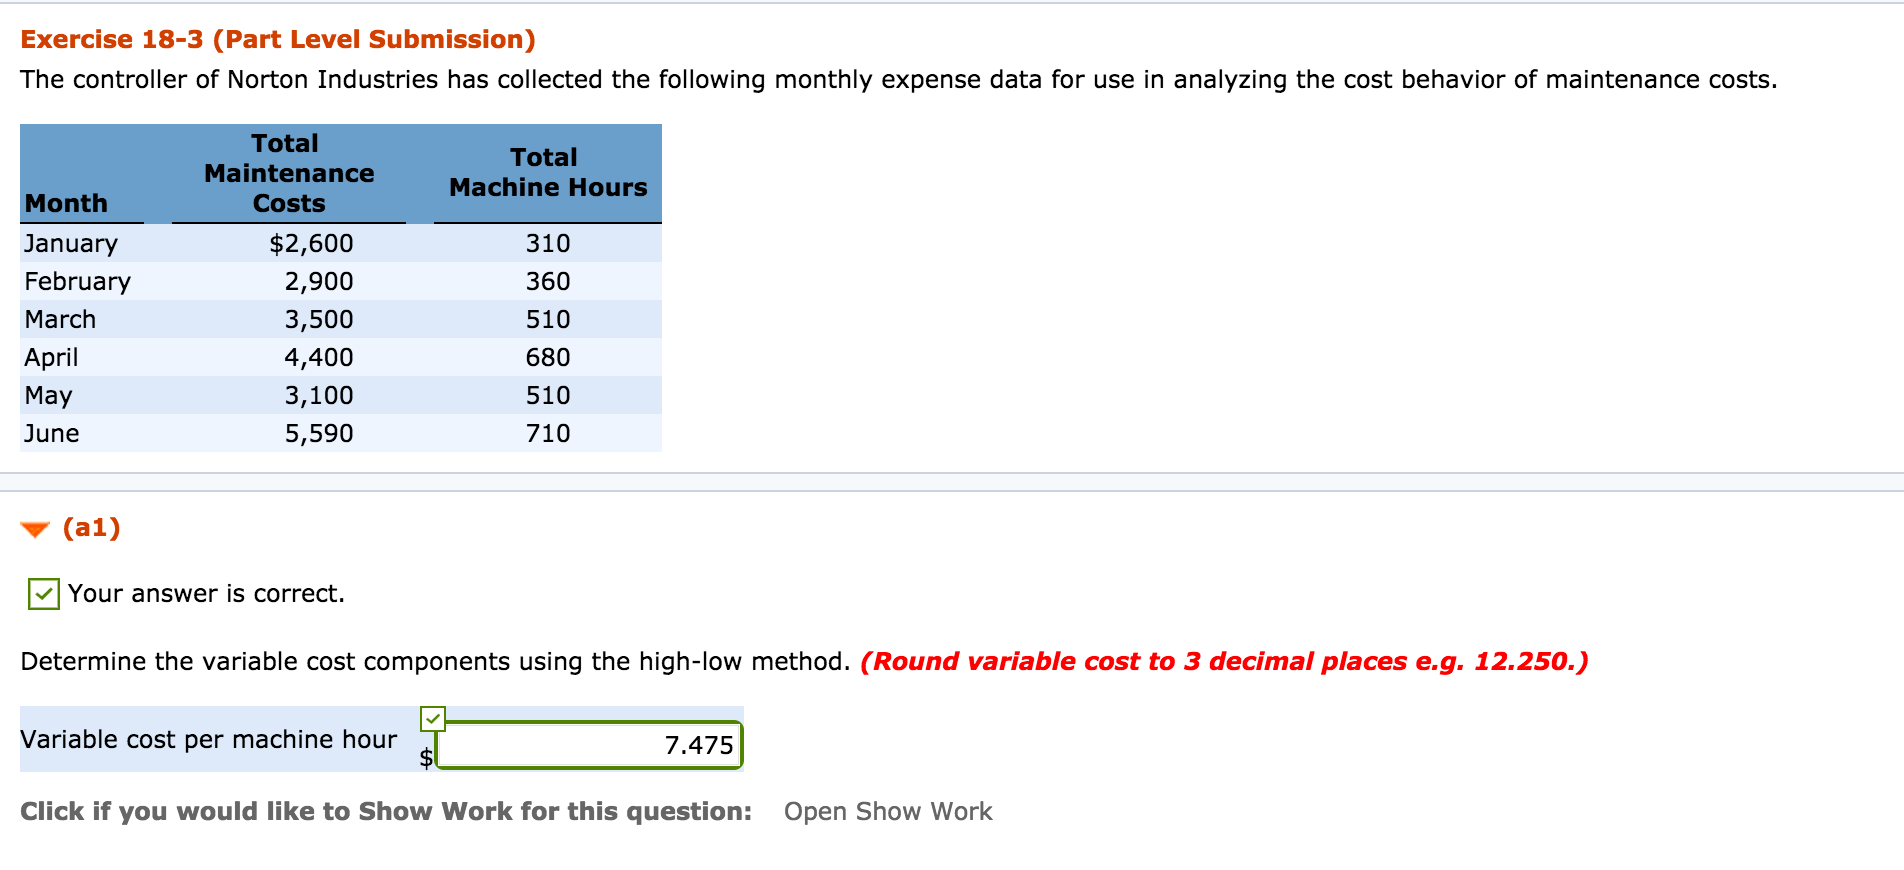This screenshot has height=870, width=1904.
Task: Click January's cost value $2,600
Action: (311, 243)
